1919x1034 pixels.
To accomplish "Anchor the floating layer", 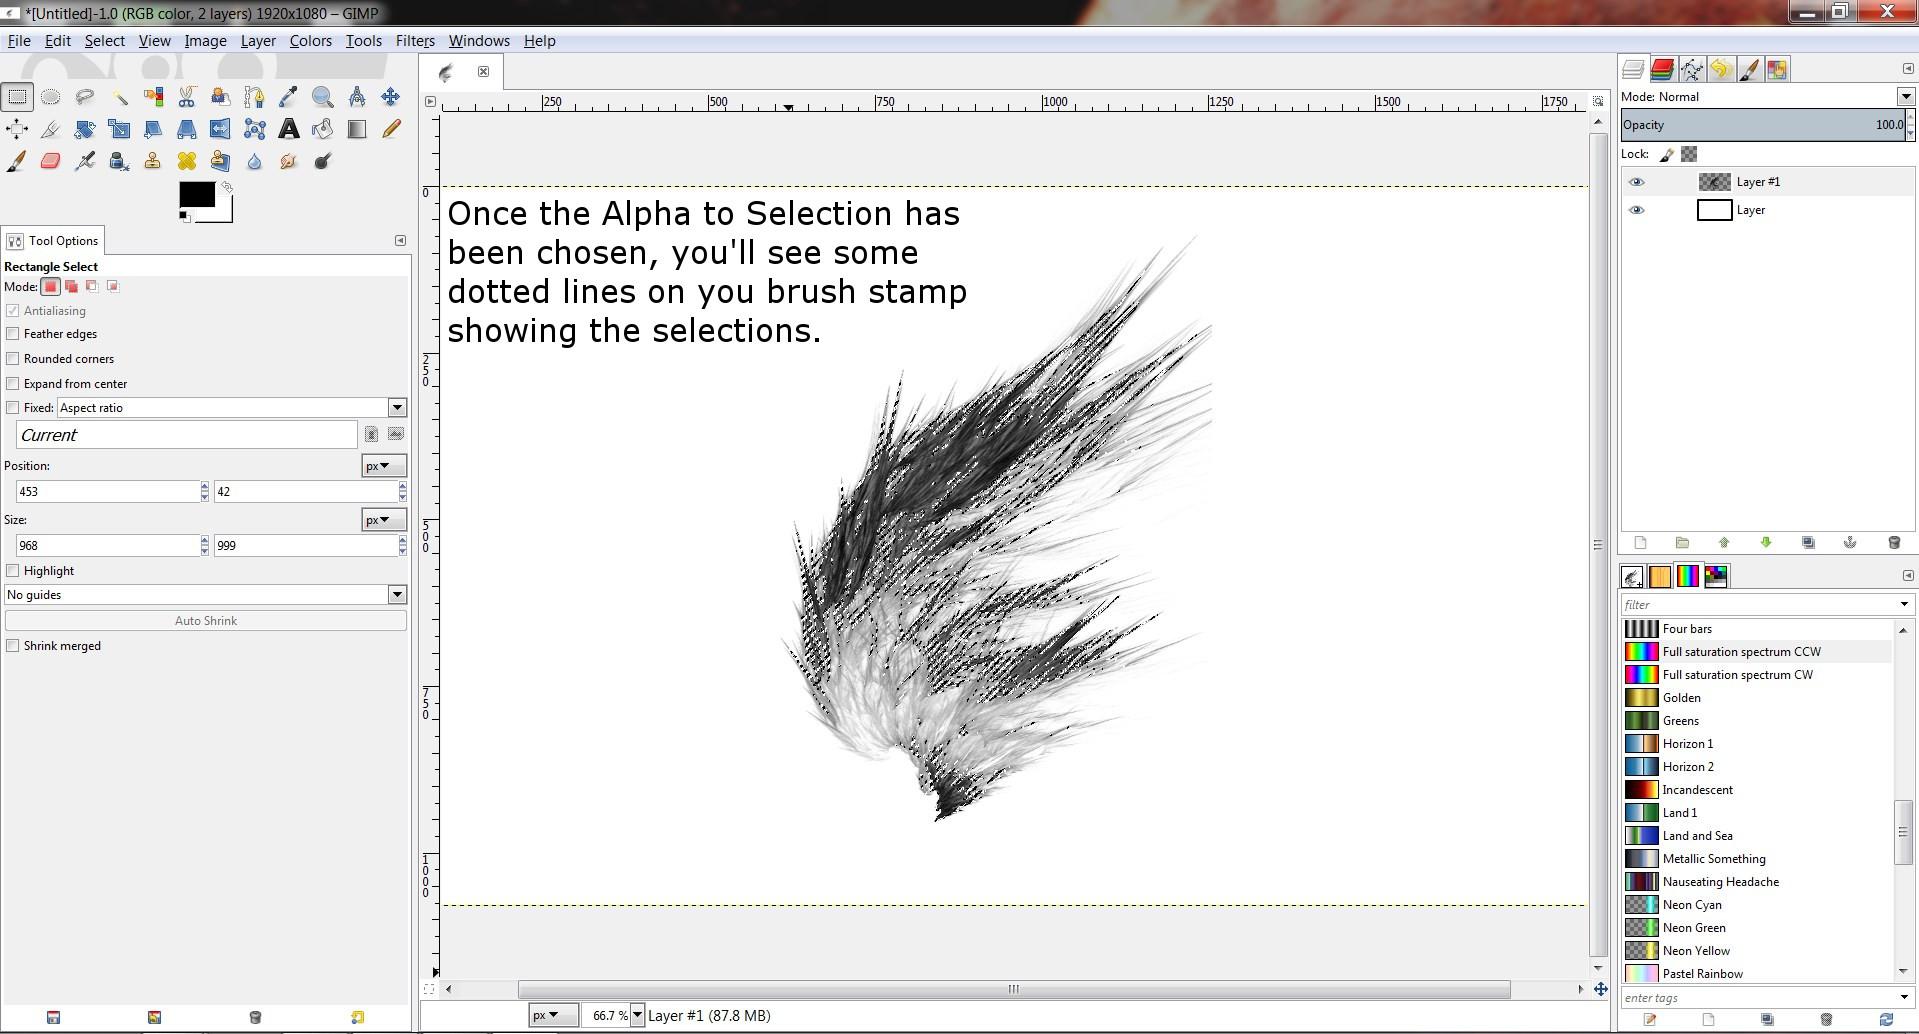I will click(x=1850, y=542).
